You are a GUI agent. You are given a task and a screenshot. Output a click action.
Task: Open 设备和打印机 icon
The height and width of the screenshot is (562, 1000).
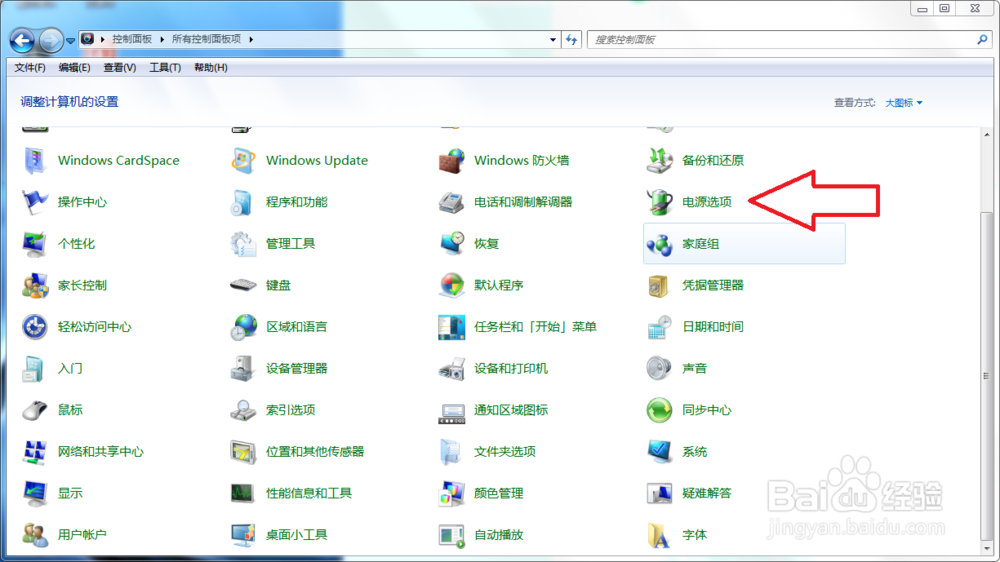pos(452,368)
